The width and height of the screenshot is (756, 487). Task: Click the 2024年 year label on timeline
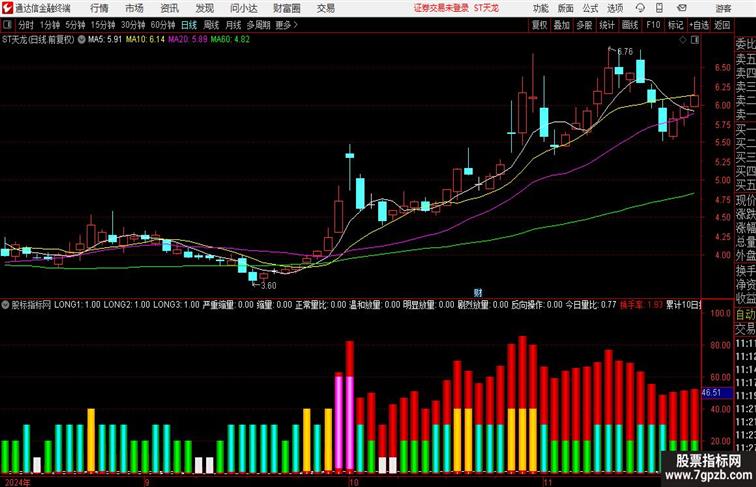pos(17,482)
